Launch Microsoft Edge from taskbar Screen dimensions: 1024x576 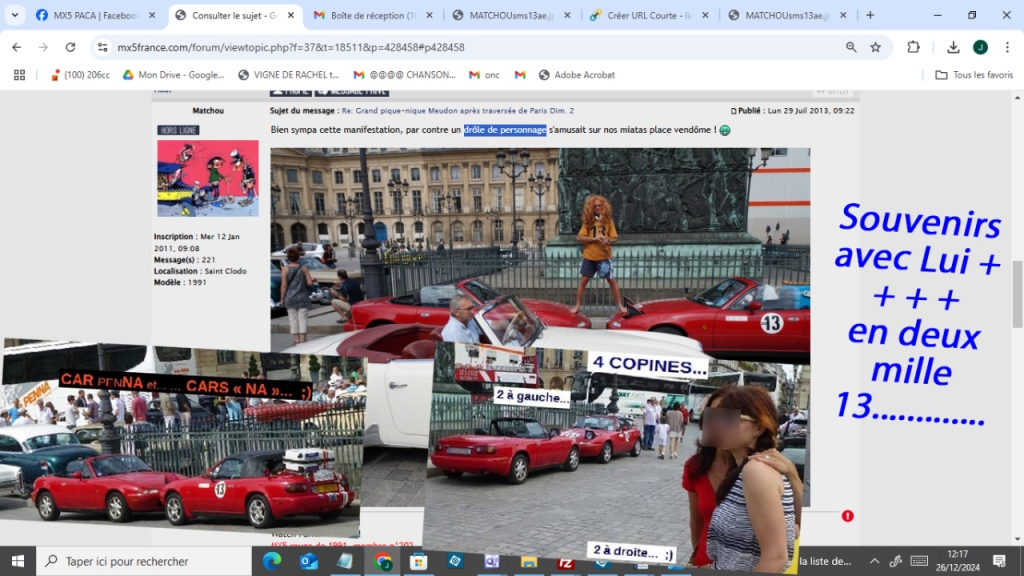(x=272, y=561)
